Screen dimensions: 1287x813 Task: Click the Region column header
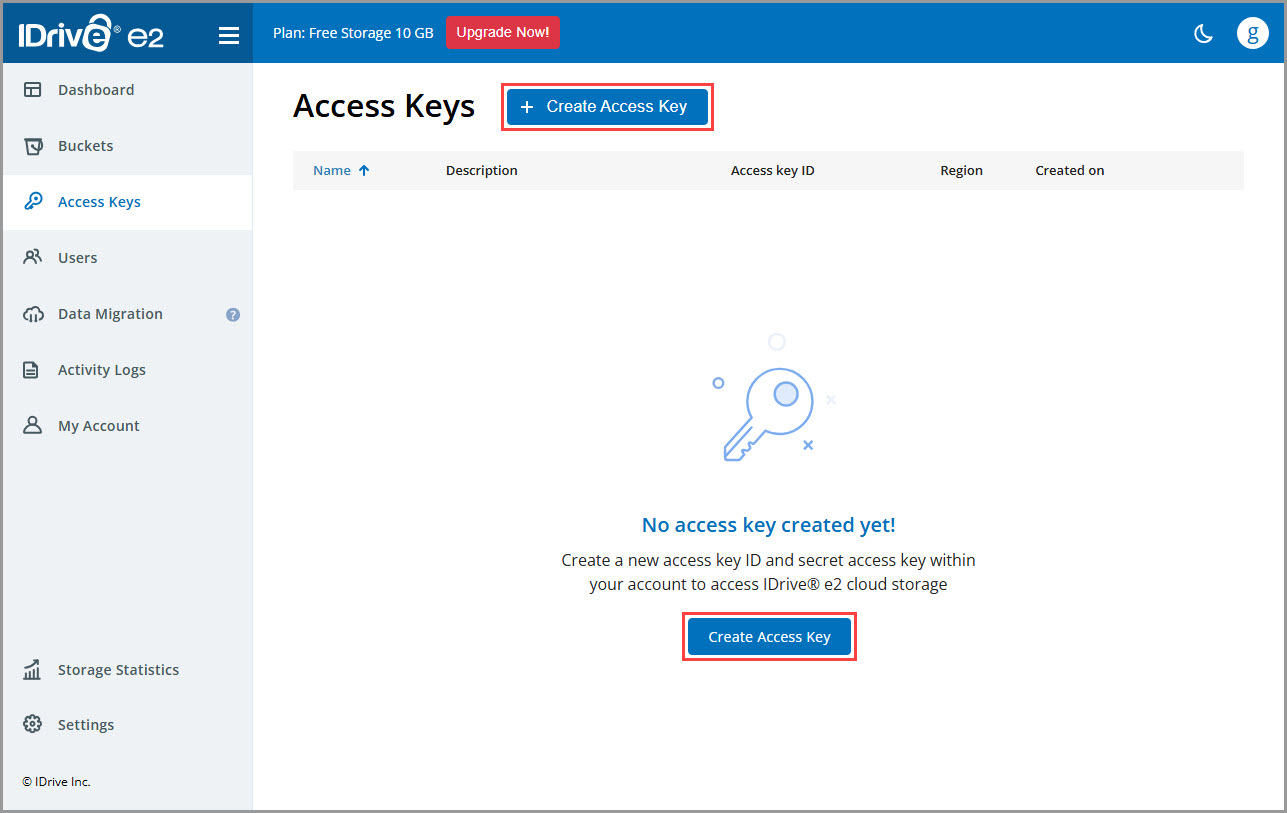pos(961,171)
